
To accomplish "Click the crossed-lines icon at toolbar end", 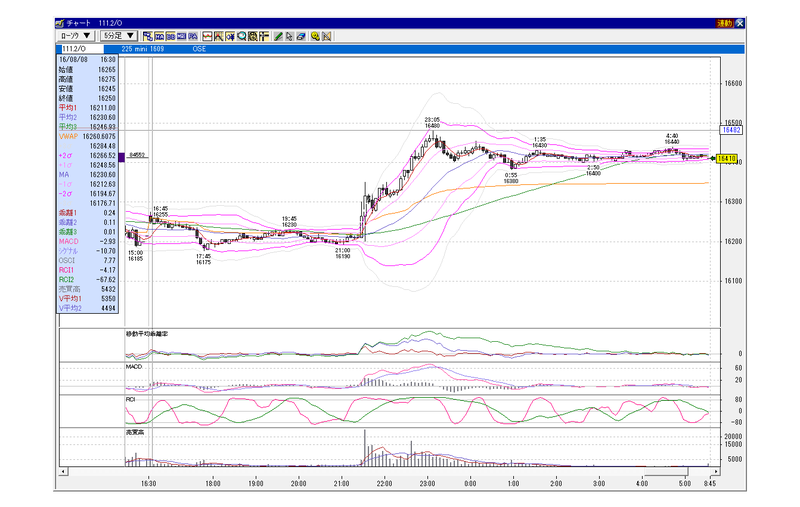I will 327,36.
